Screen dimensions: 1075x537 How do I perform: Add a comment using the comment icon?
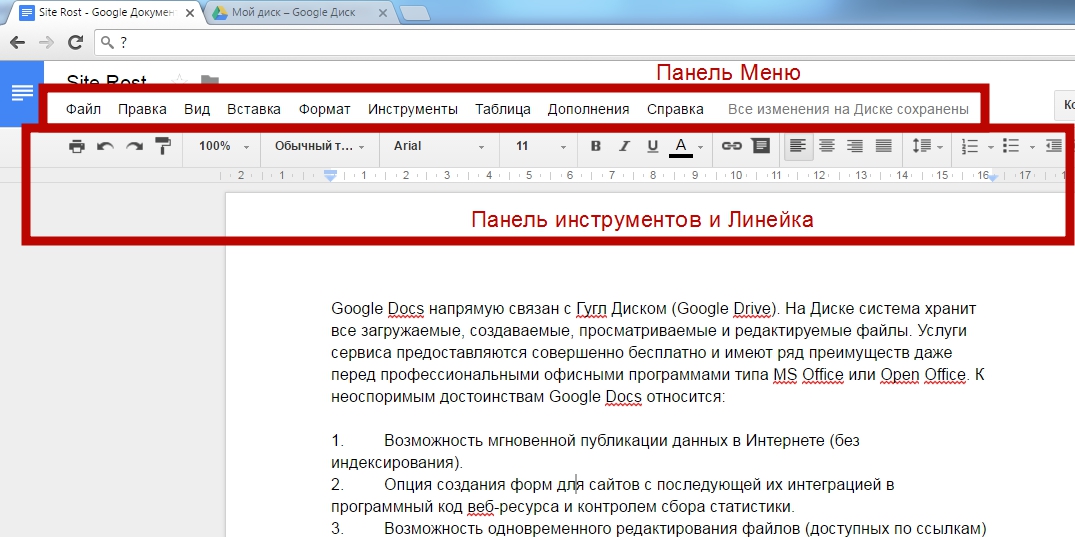tap(761, 146)
